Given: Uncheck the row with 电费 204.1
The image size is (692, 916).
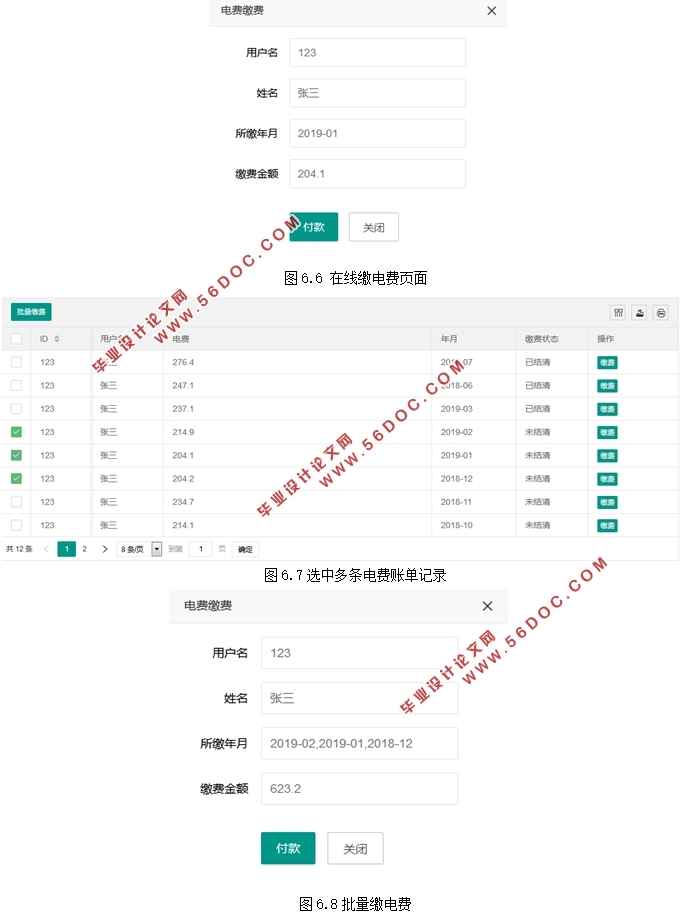Looking at the screenshot, I should [x=16, y=455].
